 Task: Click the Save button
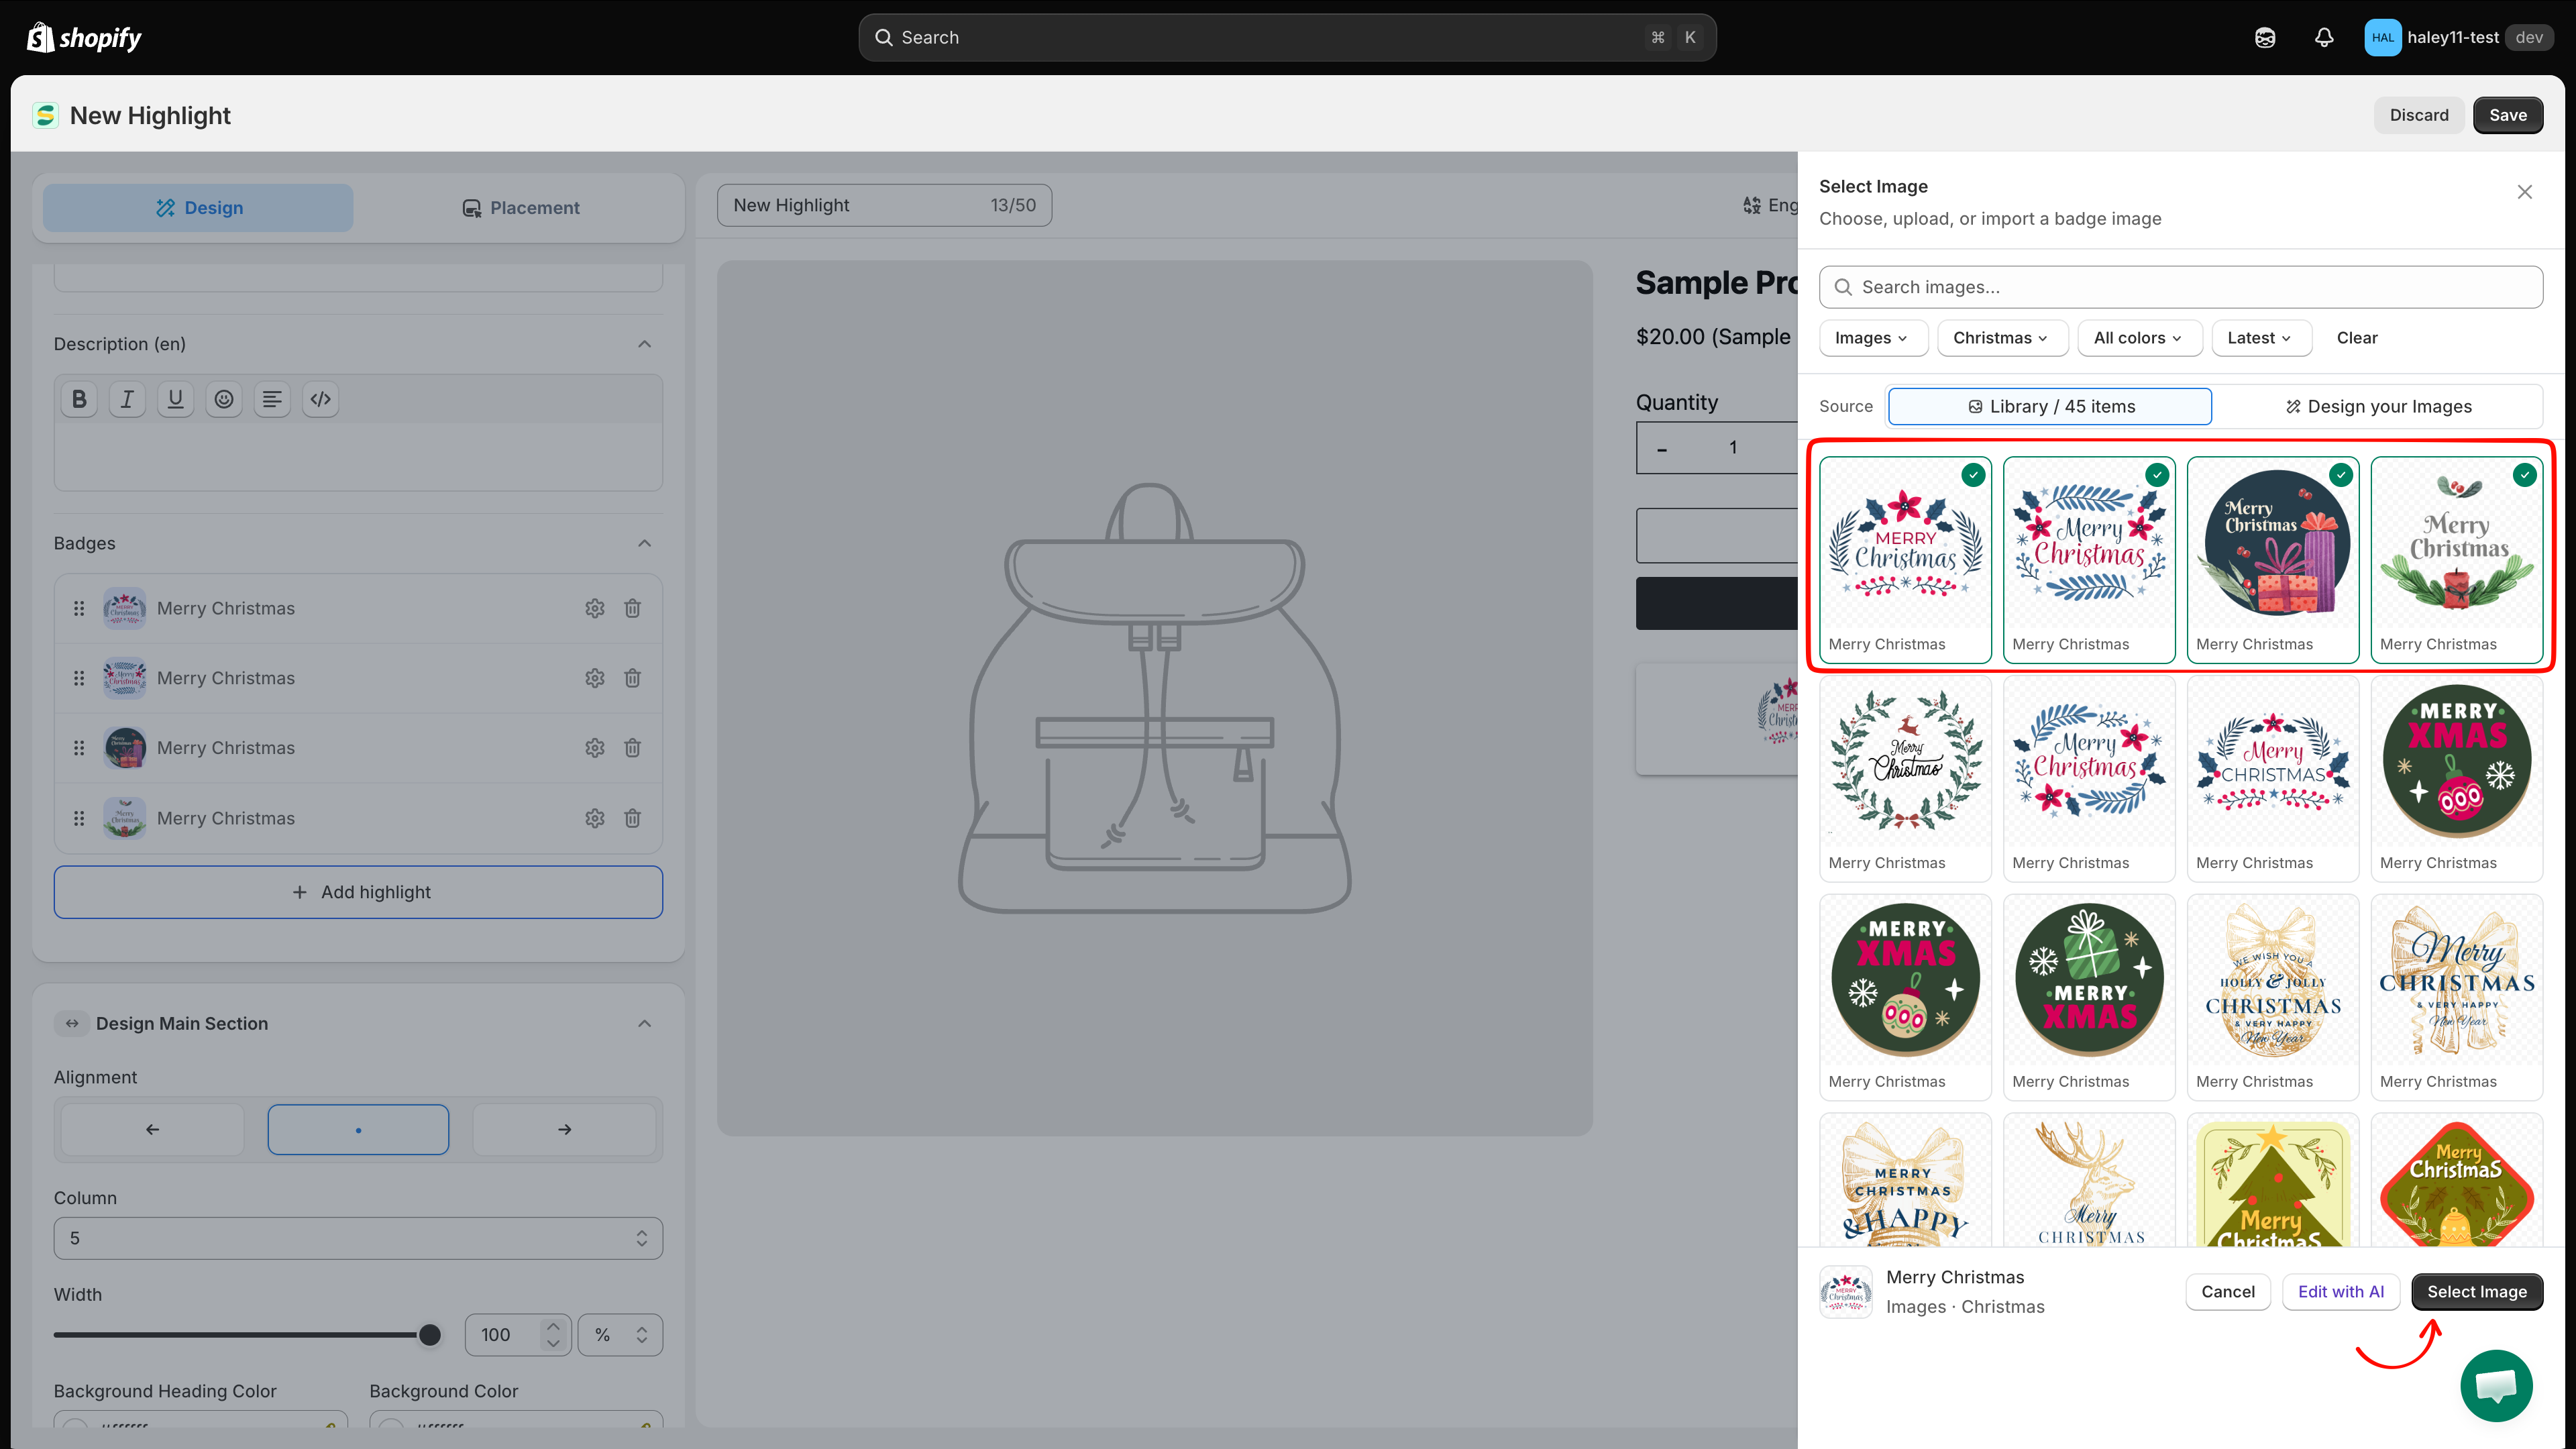(2508, 115)
